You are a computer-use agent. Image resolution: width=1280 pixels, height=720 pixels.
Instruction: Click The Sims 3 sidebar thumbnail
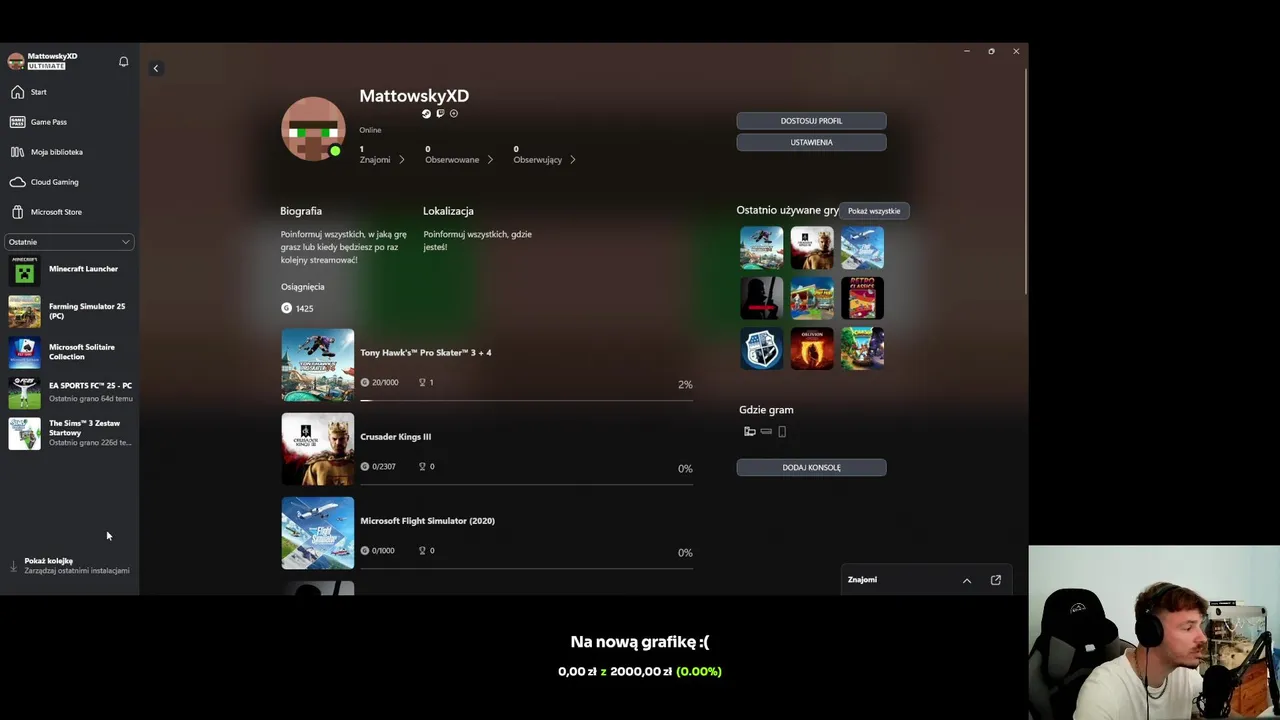click(x=25, y=433)
